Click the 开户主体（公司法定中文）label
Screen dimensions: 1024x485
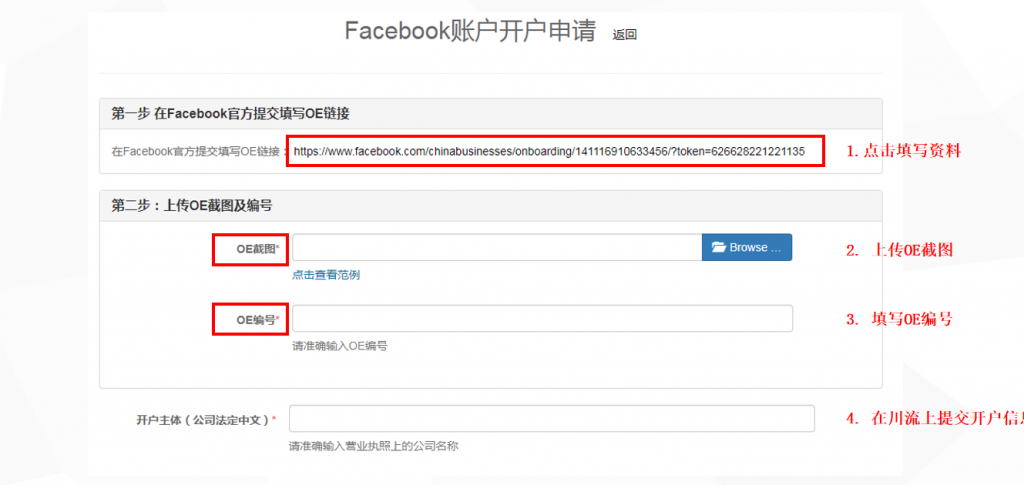coord(206,420)
